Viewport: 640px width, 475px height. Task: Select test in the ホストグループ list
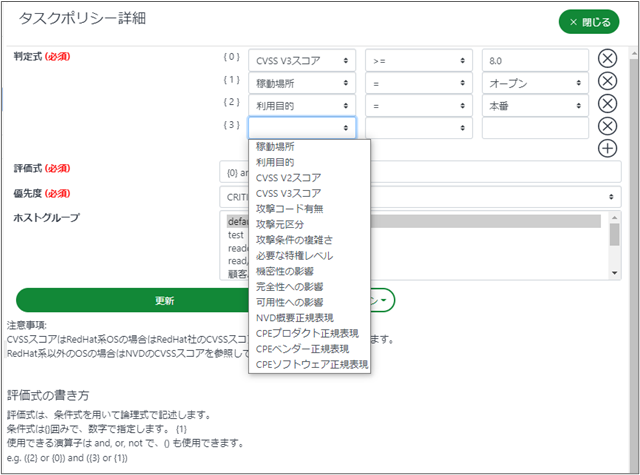click(237, 236)
